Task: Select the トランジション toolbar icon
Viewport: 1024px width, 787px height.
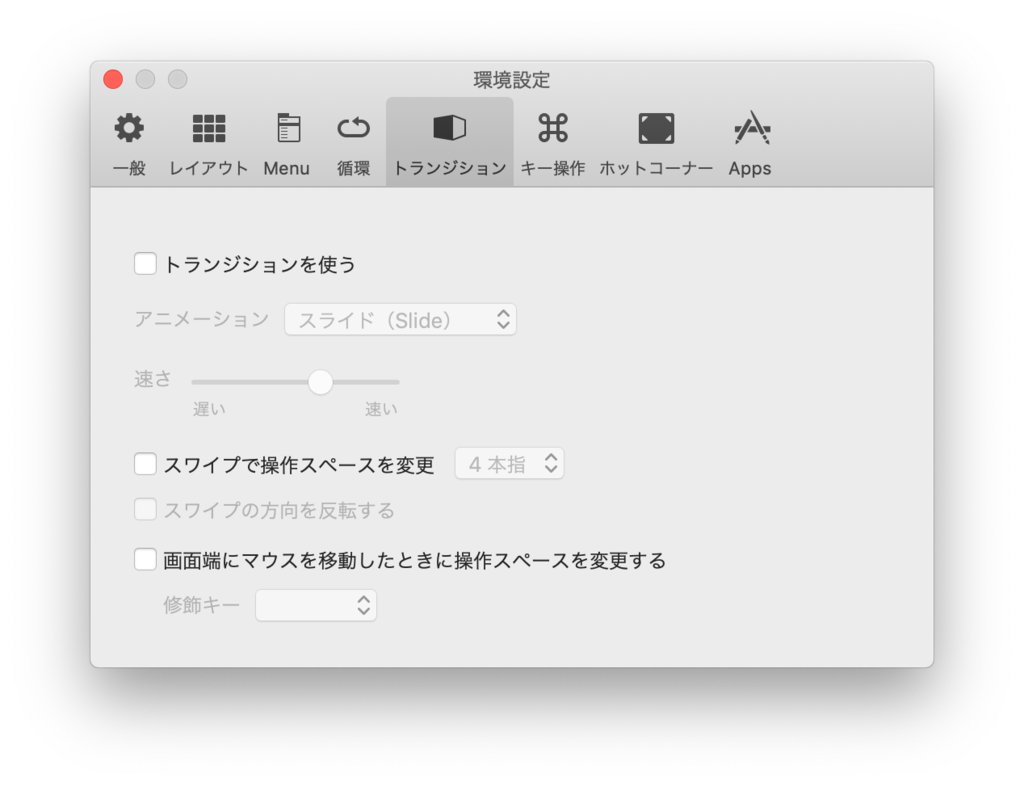Action: [x=449, y=128]
